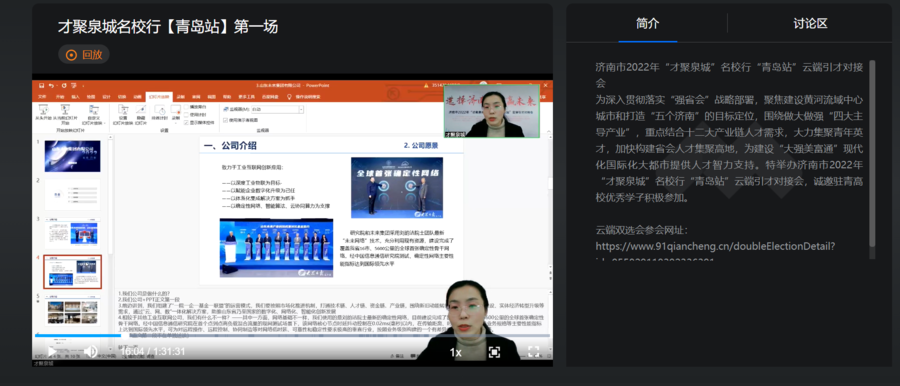Select slide 4 thumbnail
The image size is (900, 386).
pos(72,272)
